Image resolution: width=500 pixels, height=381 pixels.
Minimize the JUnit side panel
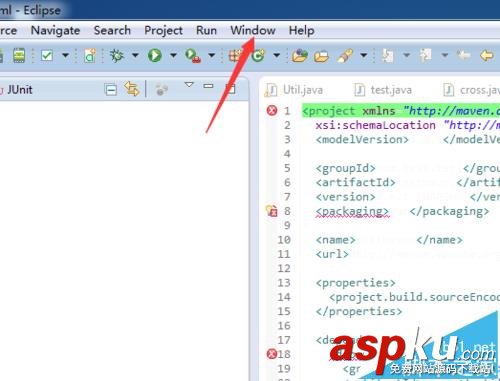point(208,86)
